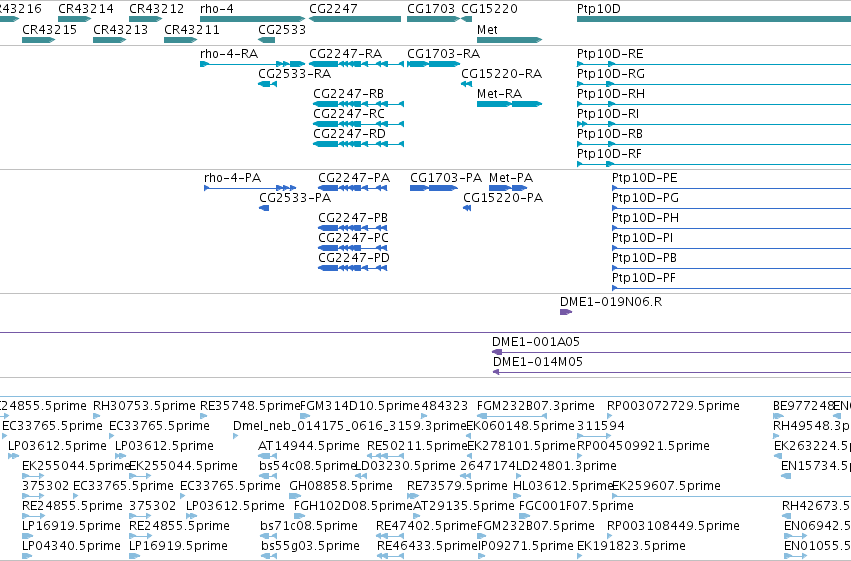The image size is (851, 561).
Task: Select the LP04340.5prime EST label
Action: 71,546
